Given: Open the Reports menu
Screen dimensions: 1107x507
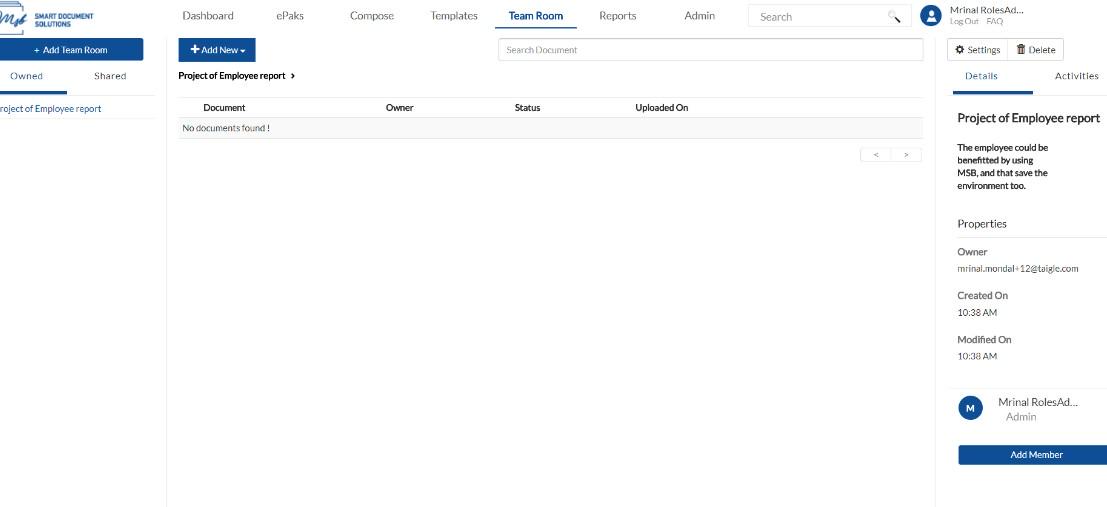Looking at the screenshot, I should click(x=618, y=16).
